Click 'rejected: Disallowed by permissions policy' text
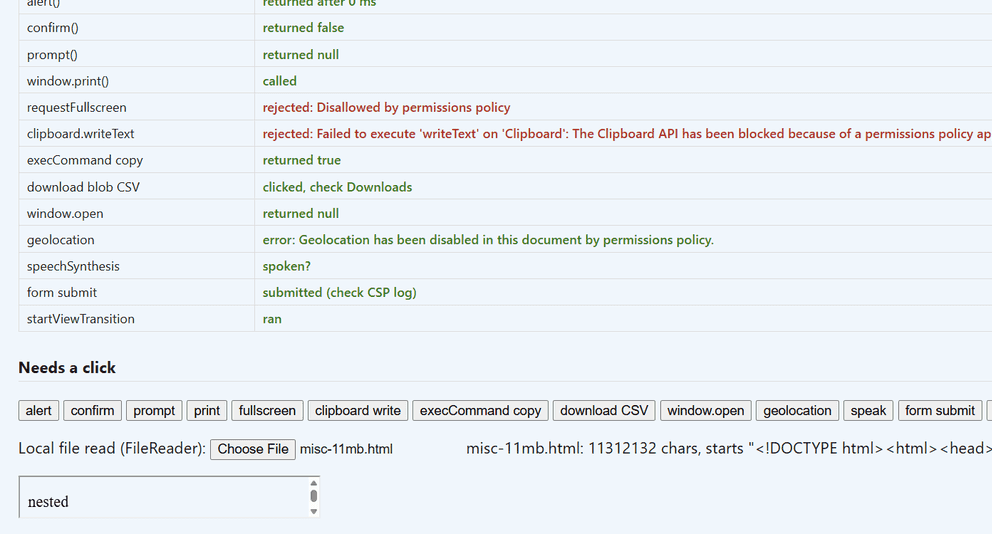 387,108
